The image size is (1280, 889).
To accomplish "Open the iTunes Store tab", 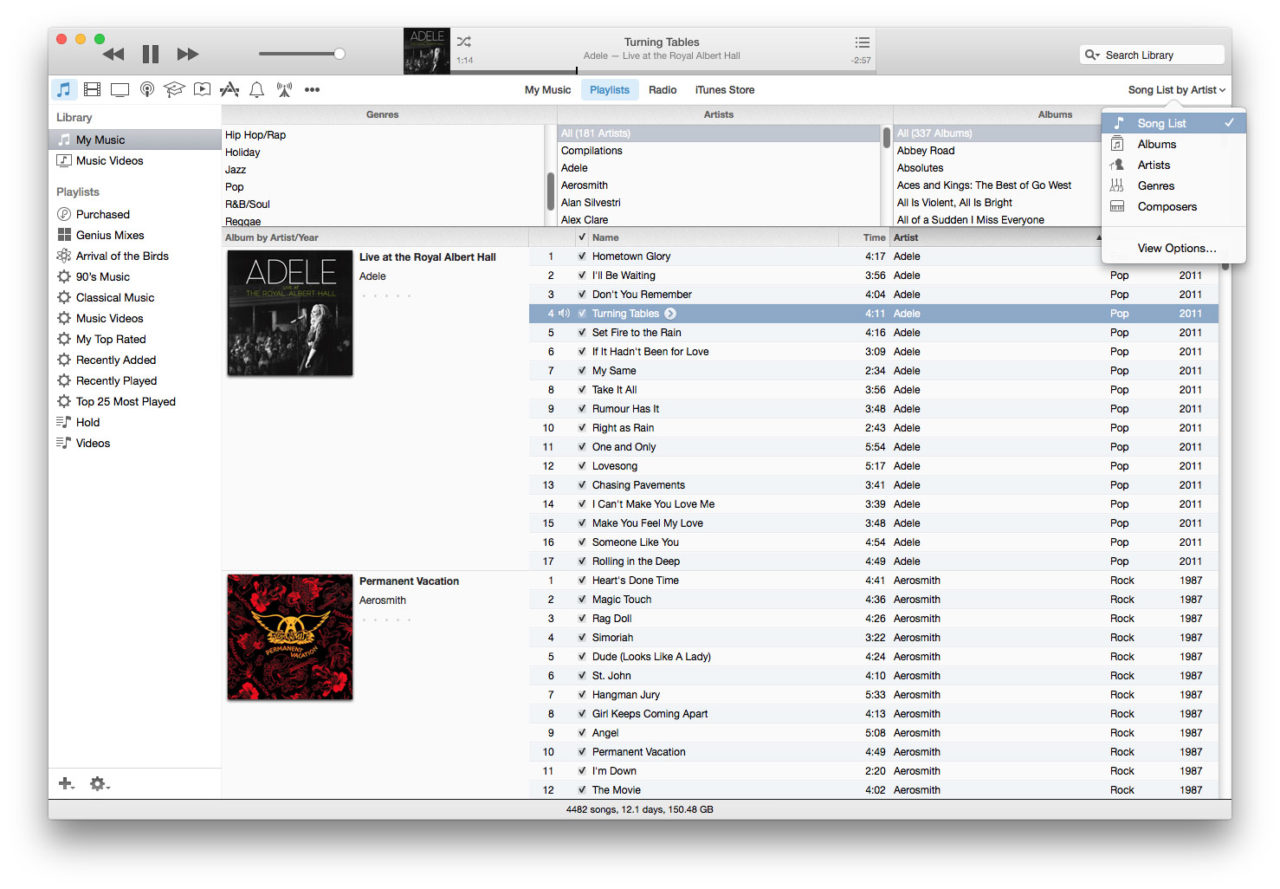I will [x=724, y=89].
